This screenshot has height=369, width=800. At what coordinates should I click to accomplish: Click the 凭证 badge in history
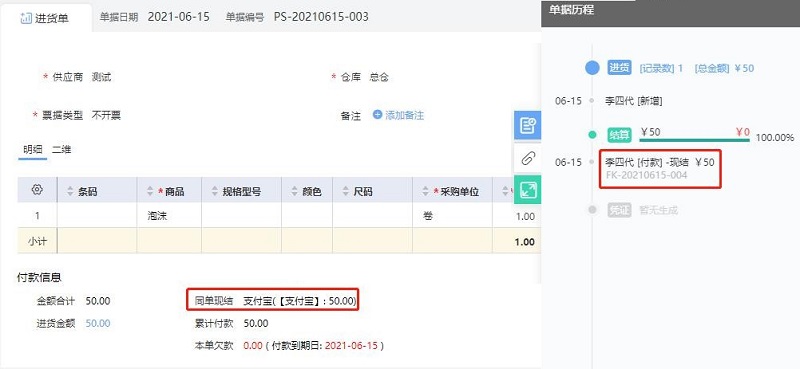pos(619,210)
